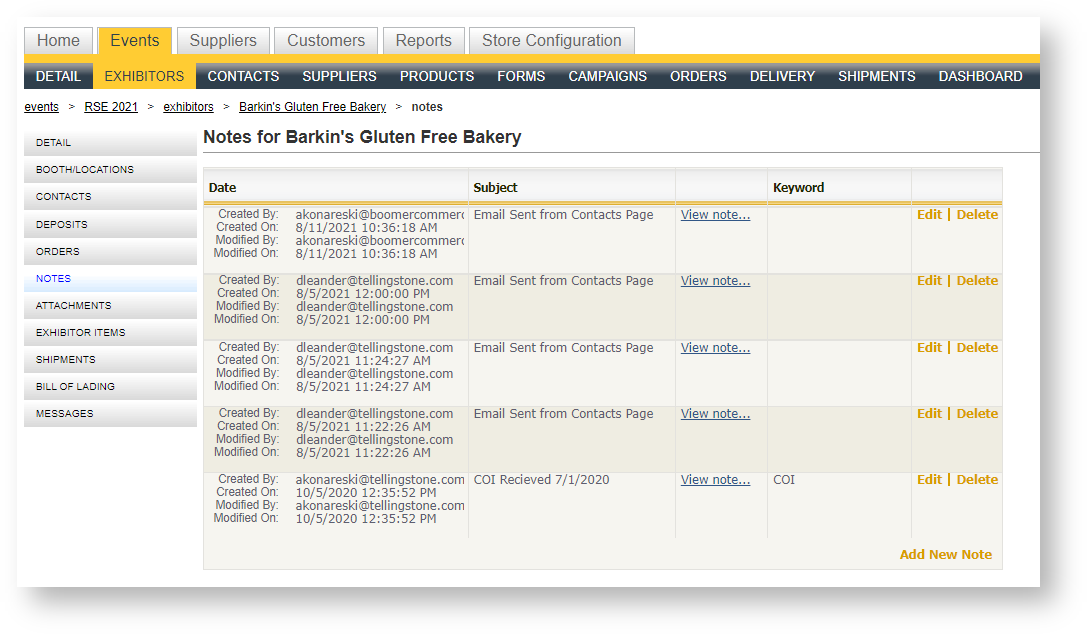View note for COI Recieved 7/1/2020

pos(715,480)
